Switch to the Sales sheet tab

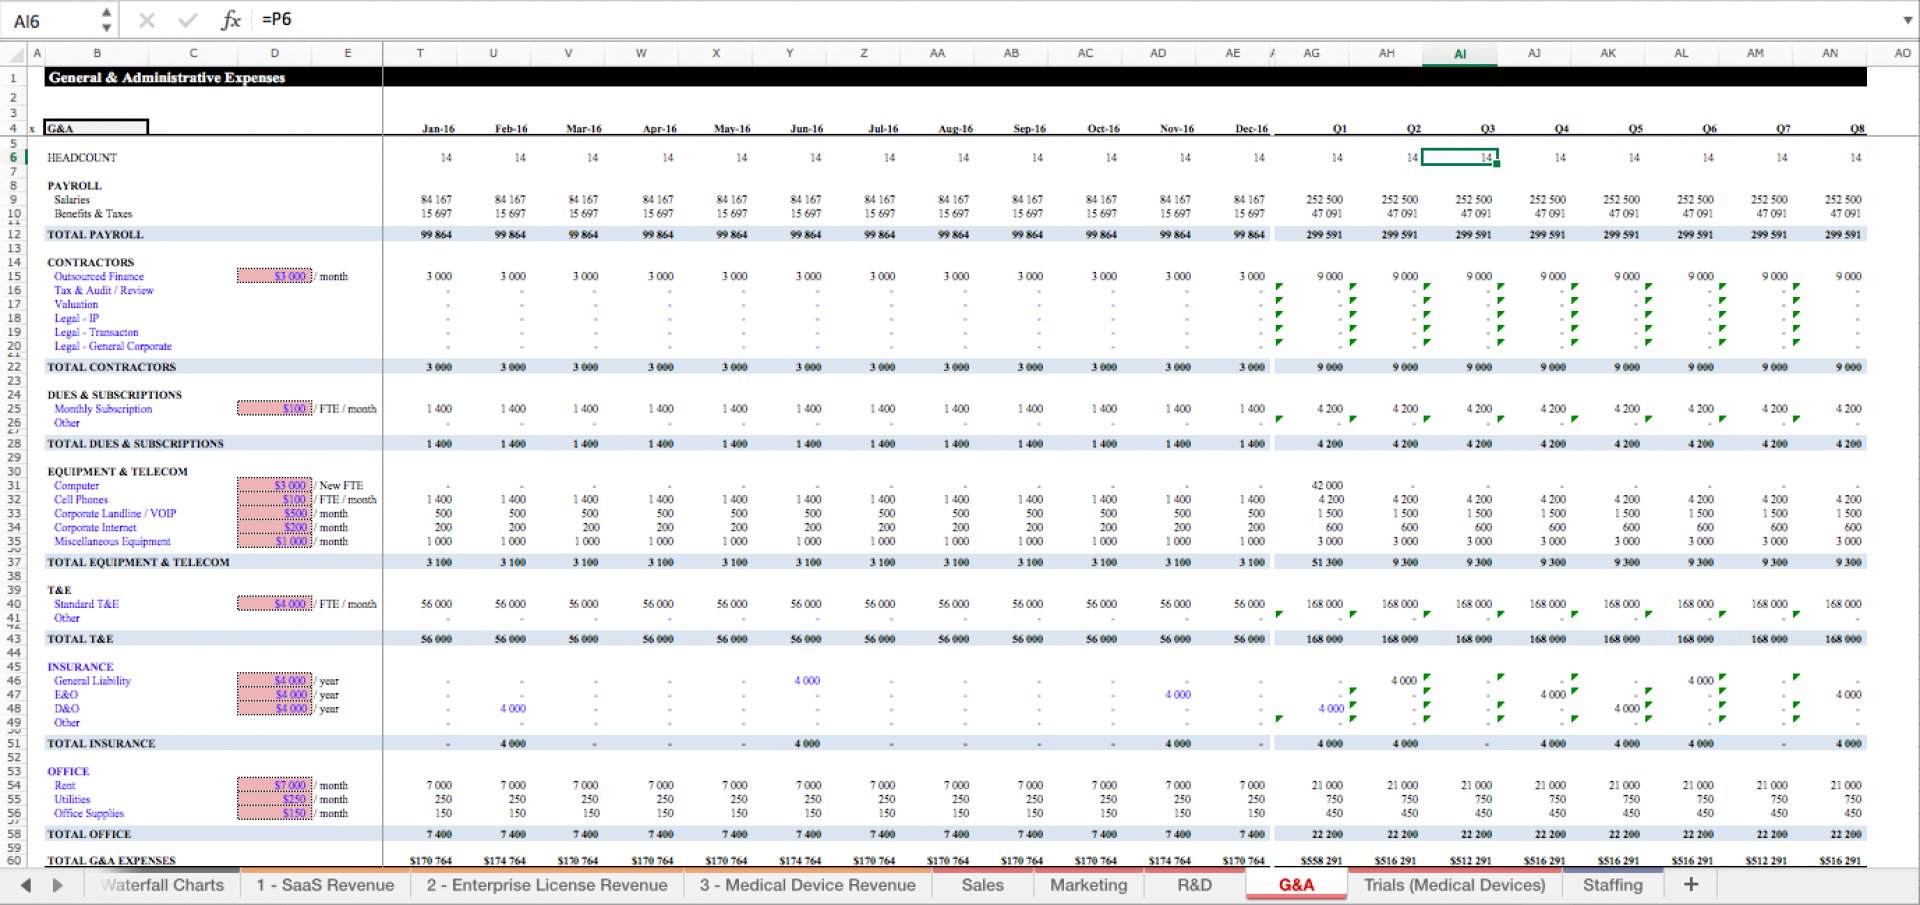pyautogui.click(x=982, y=884)
